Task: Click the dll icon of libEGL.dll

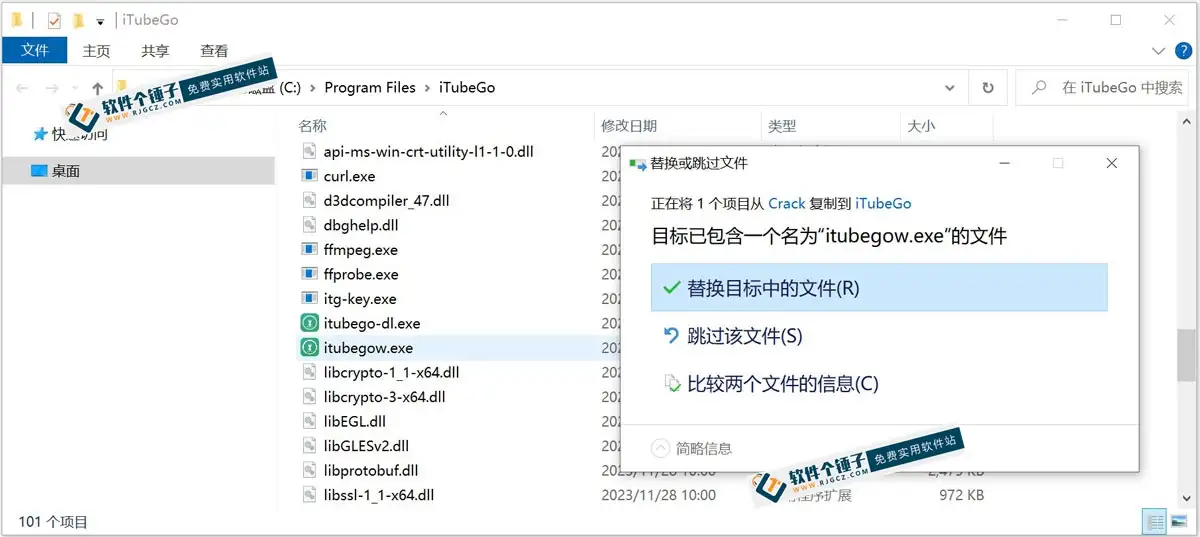Action: 309,421
